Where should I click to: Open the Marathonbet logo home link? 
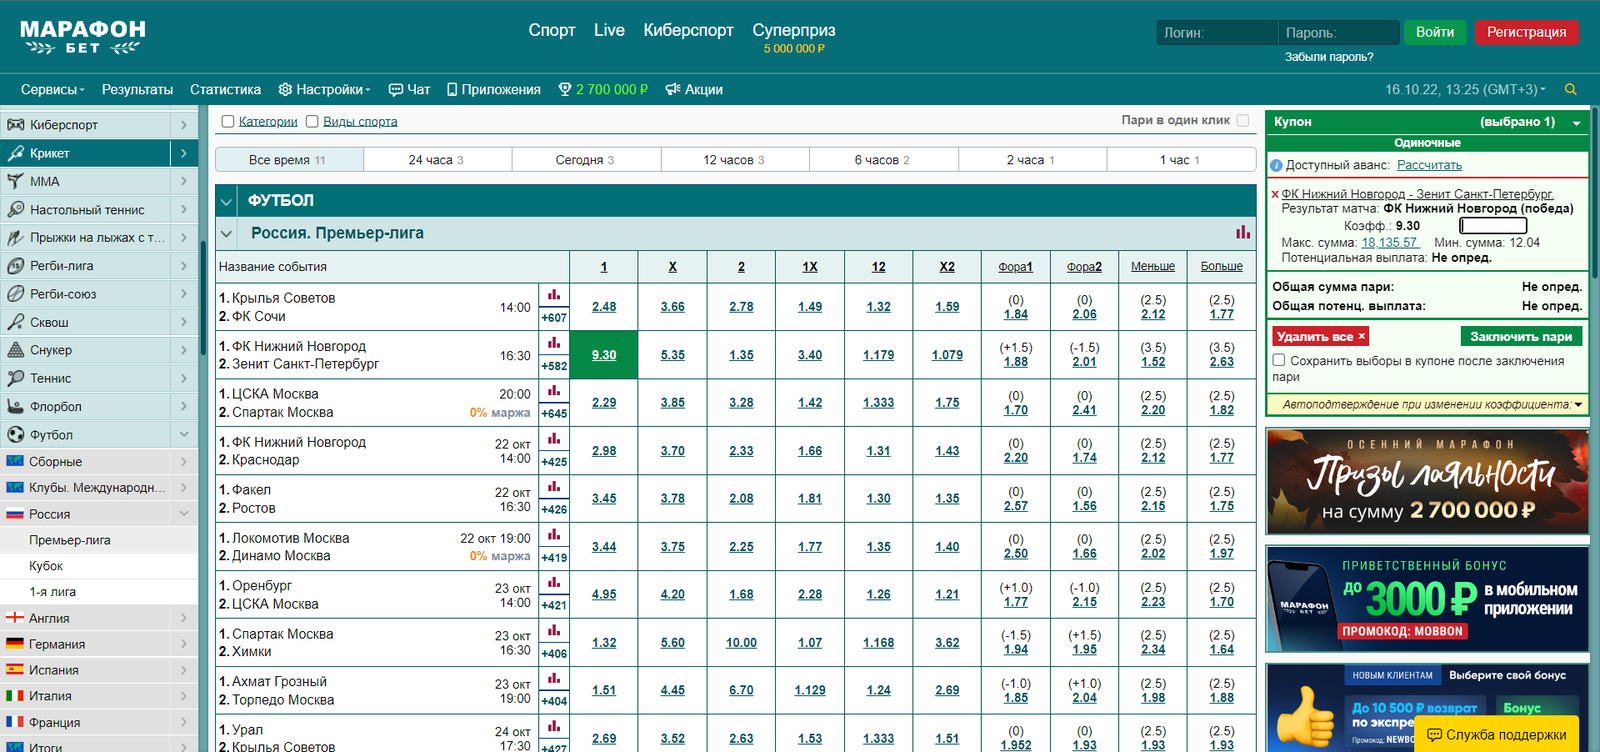tap(83, 36)
